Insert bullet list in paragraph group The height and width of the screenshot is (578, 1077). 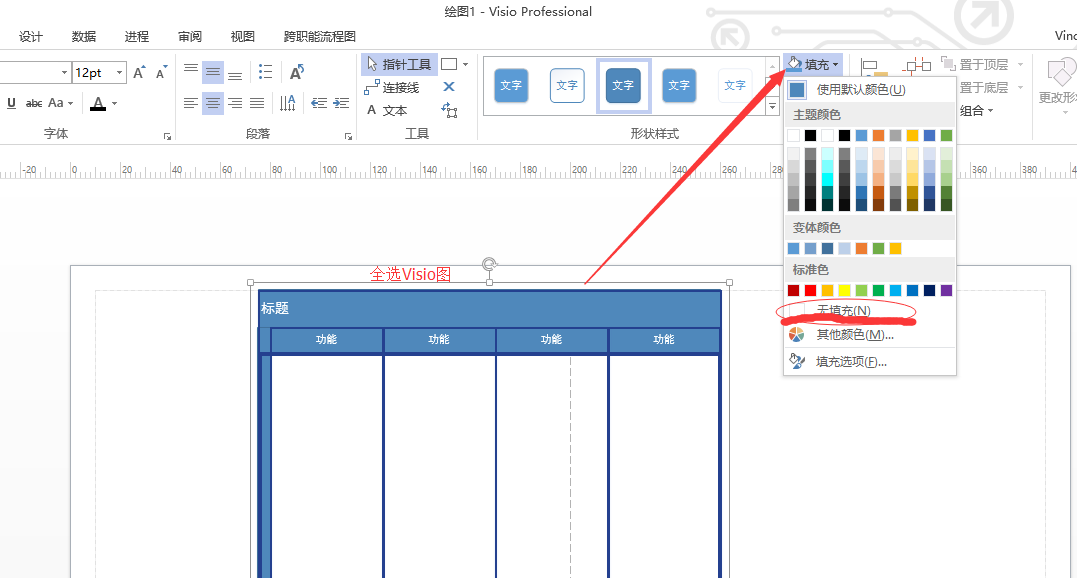(x=265, y=71)
